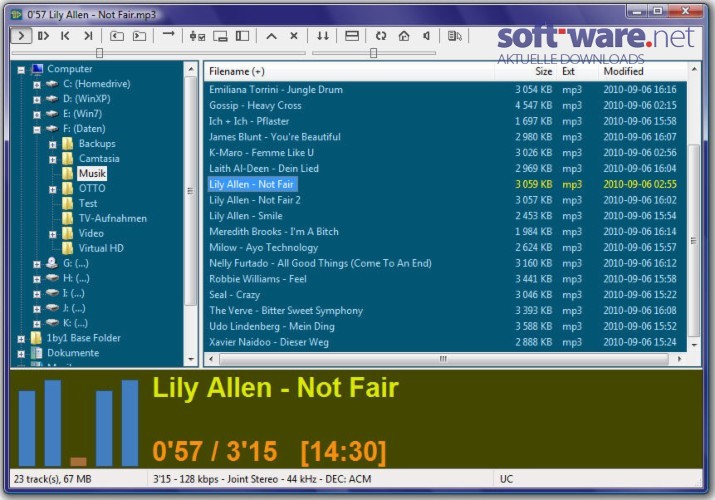This screenshot has height=500, width=715.
Task: Click the up-caret find-current-track icon
Action: coord(271,36)
